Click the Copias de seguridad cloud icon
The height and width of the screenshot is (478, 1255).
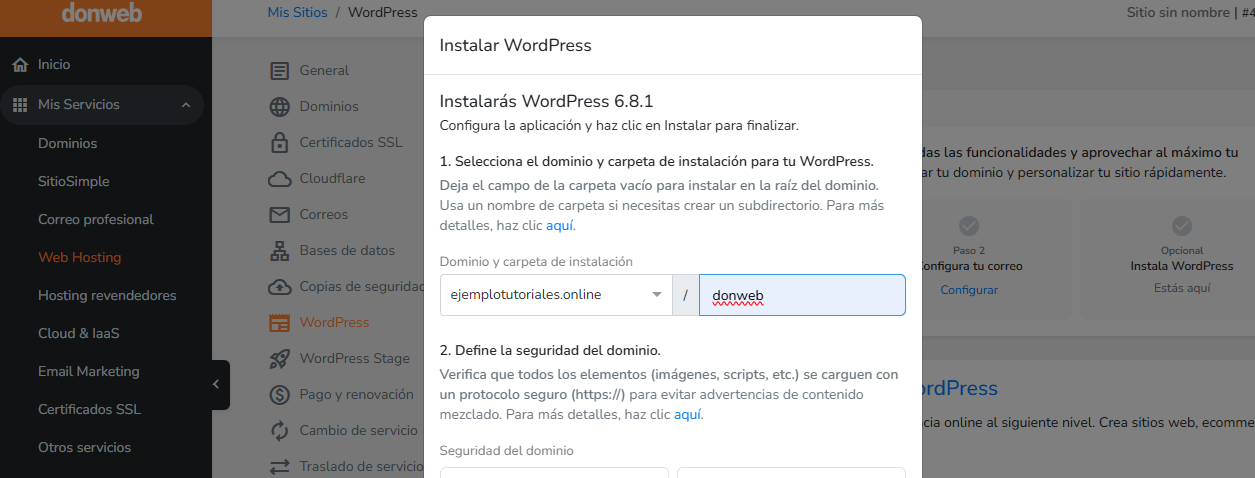(280, 287)
